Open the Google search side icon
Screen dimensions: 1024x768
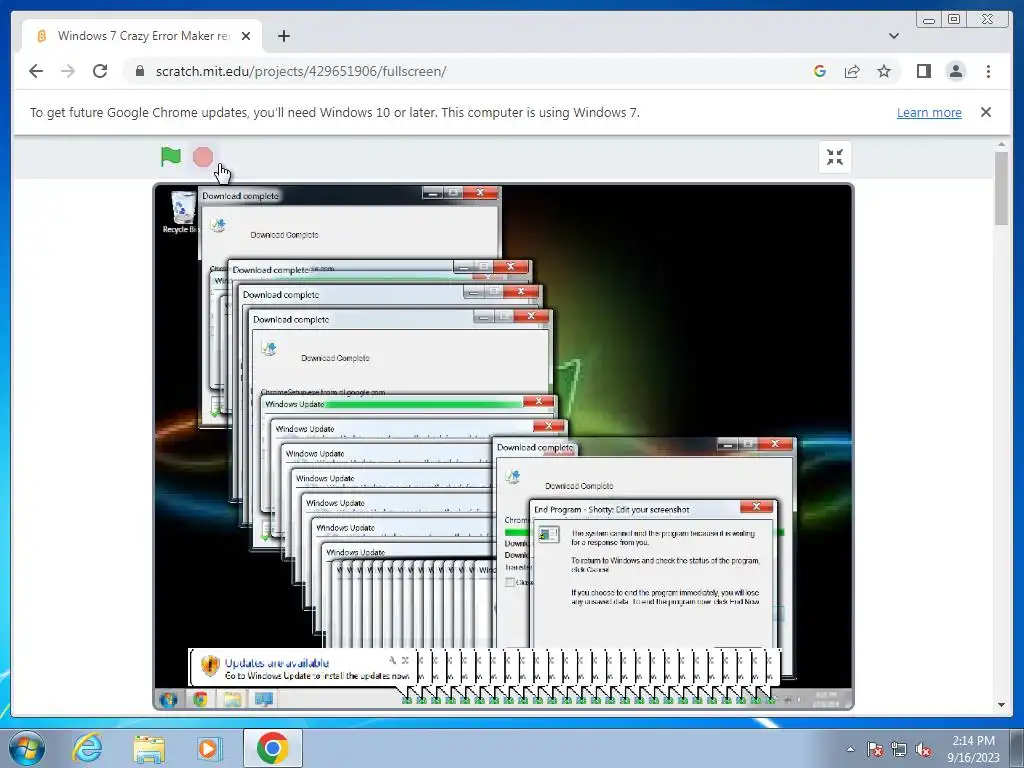click(820, 71)
